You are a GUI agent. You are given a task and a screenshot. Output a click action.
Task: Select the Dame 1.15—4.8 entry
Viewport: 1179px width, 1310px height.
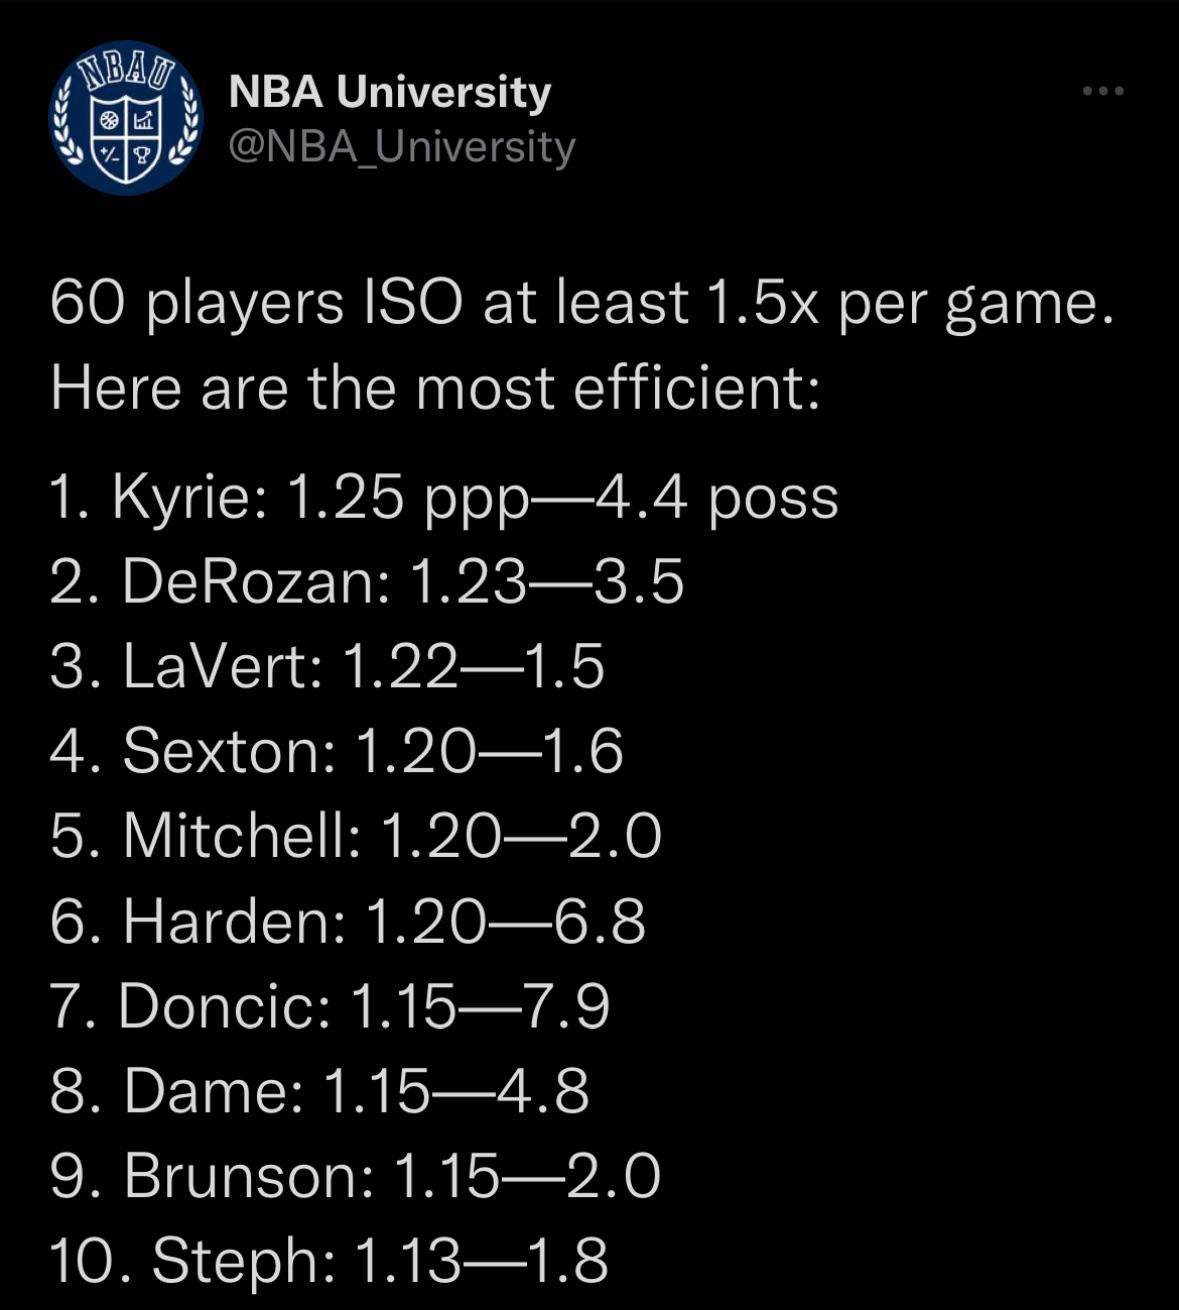[320, 1090]
